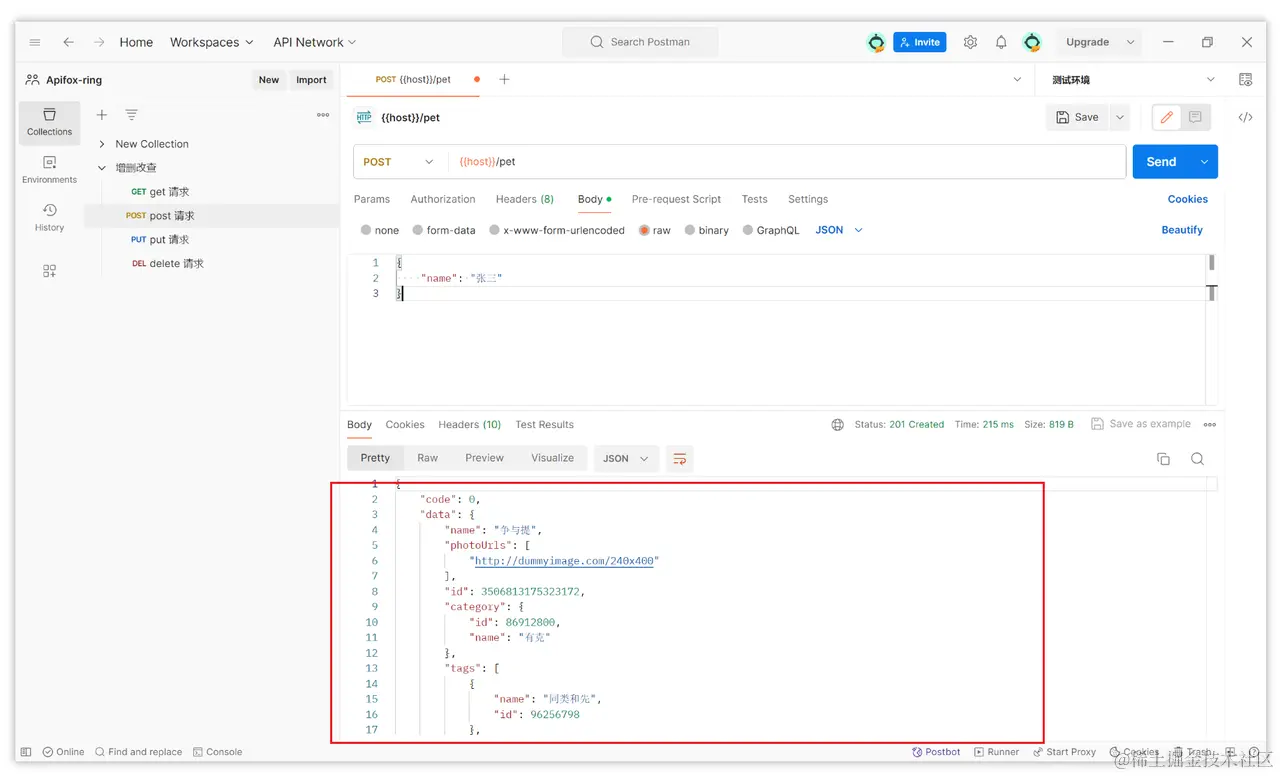Click the Search Postman field

point(640,42)
